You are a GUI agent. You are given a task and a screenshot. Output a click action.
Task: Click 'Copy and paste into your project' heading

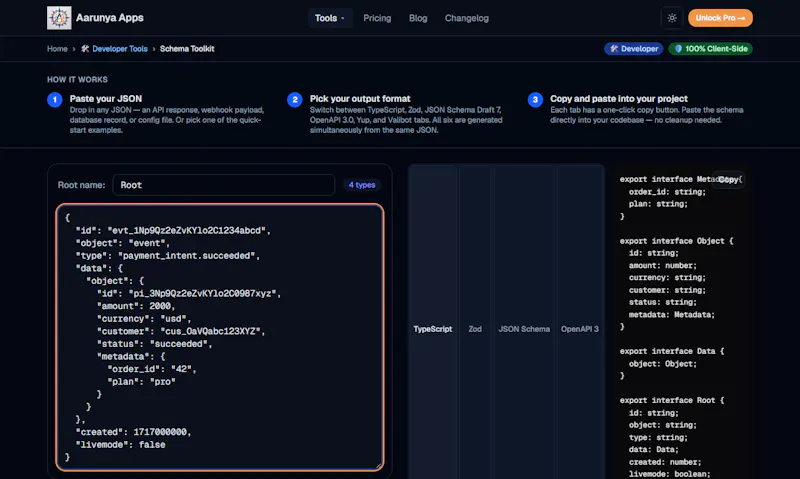tap(618, 98)
